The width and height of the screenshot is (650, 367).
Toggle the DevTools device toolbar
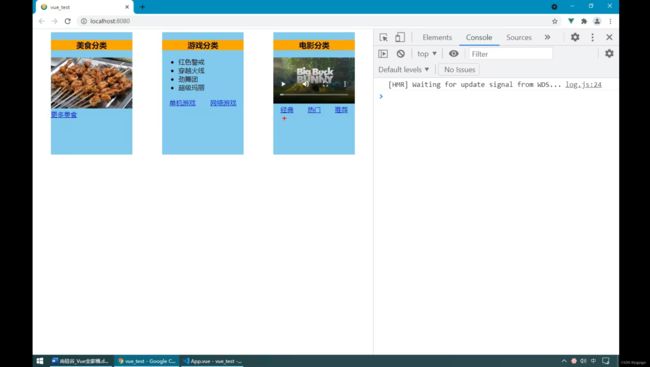(x=400, y=37)
